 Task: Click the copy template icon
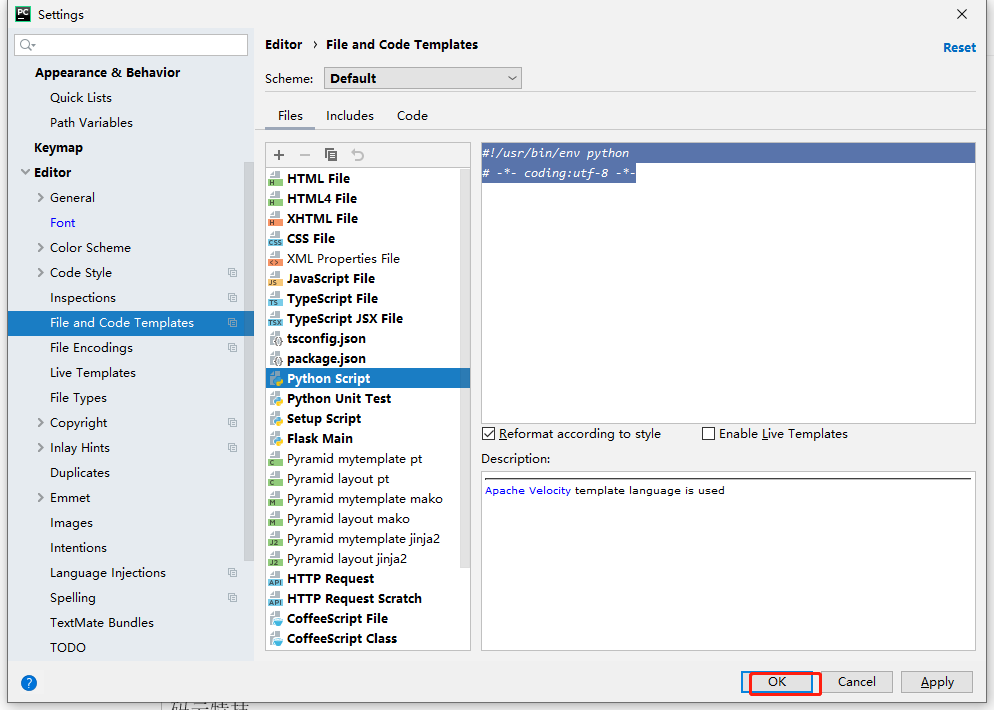331,155
